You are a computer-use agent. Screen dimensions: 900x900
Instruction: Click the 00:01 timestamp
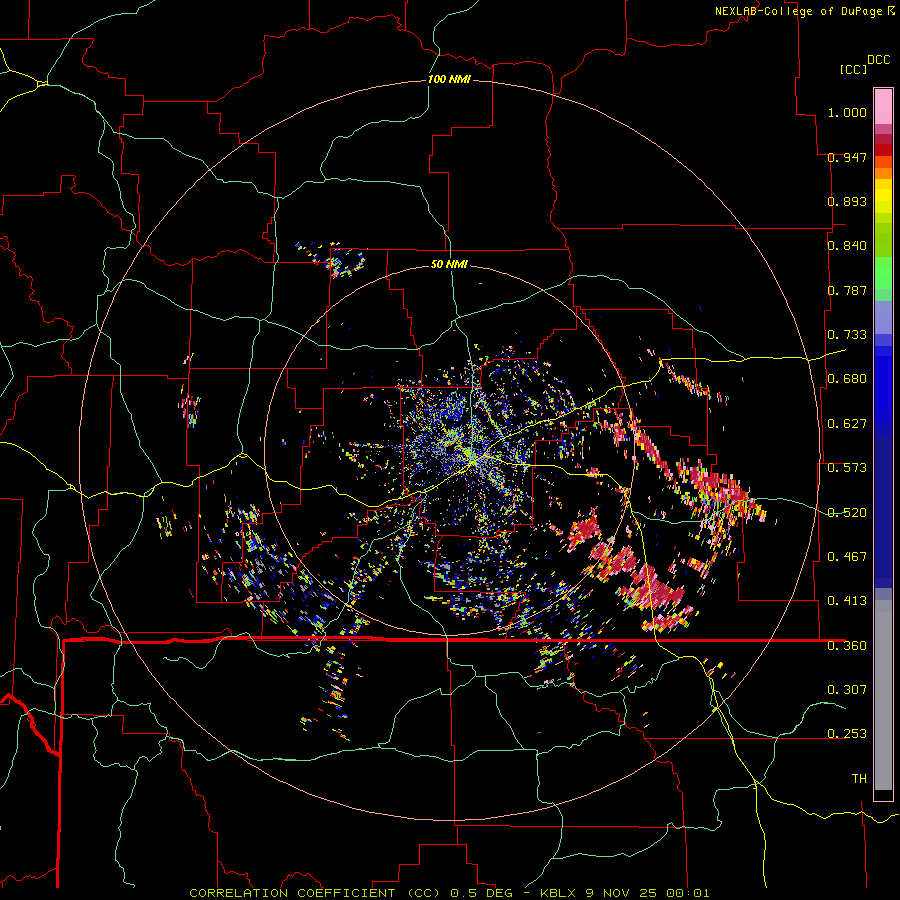pos(688,893)
